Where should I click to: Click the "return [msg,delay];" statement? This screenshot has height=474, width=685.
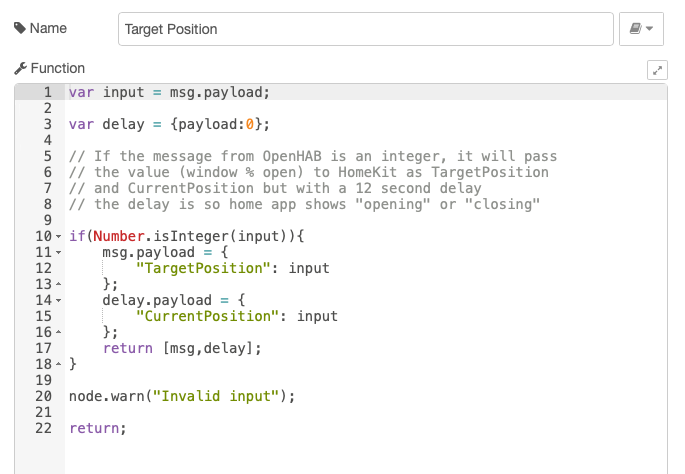(182, 348)
